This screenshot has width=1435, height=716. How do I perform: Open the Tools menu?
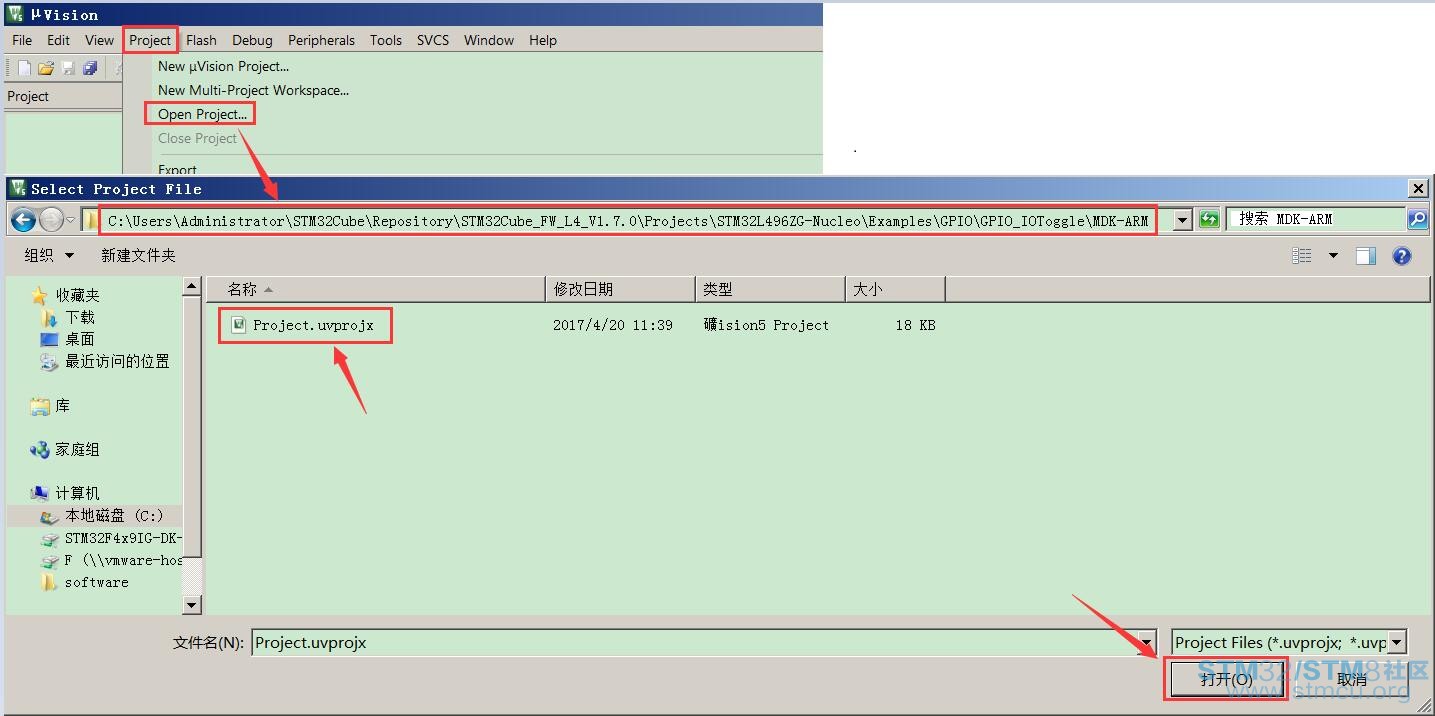[x=386, y=40]
